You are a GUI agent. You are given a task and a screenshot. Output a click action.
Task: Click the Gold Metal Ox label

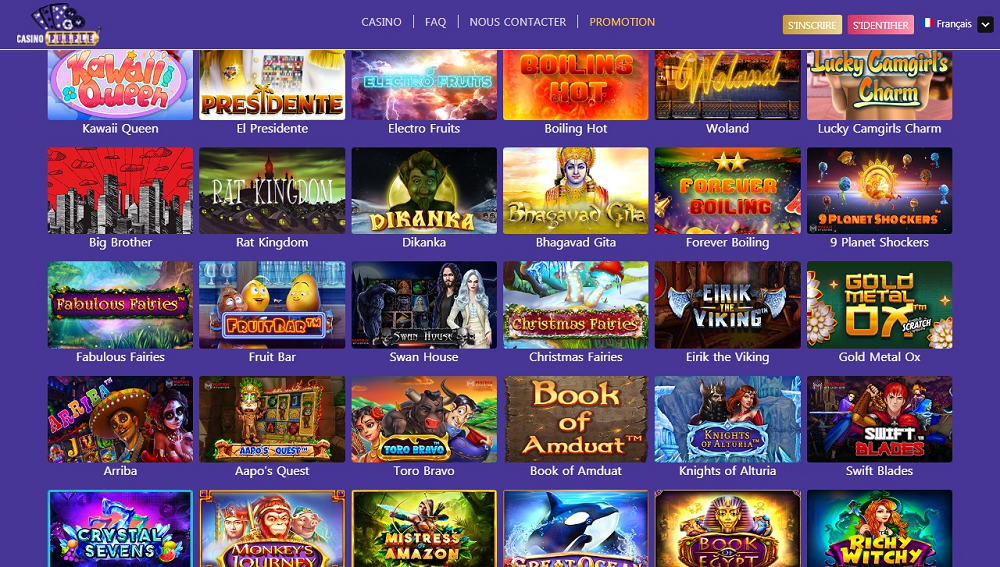tap(879, 357)
